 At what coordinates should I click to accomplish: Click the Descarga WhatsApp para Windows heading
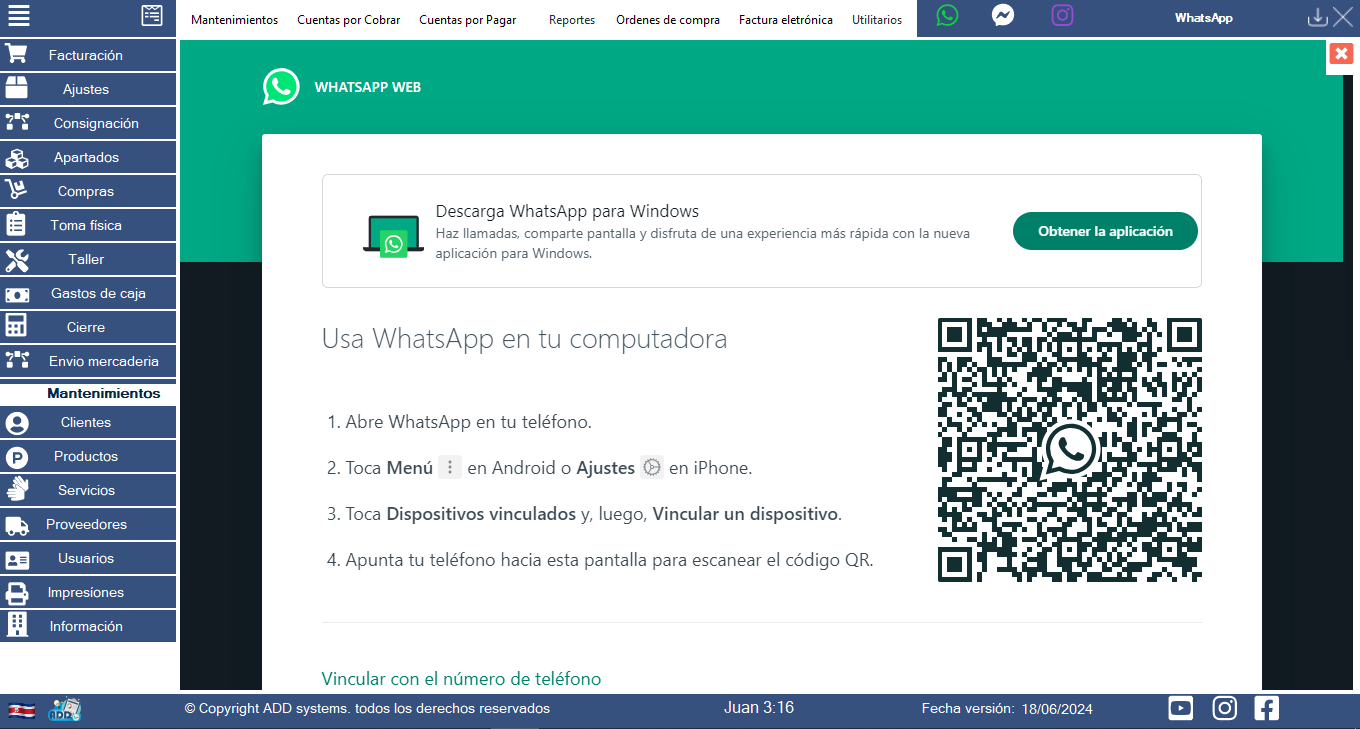click(567, 211)
